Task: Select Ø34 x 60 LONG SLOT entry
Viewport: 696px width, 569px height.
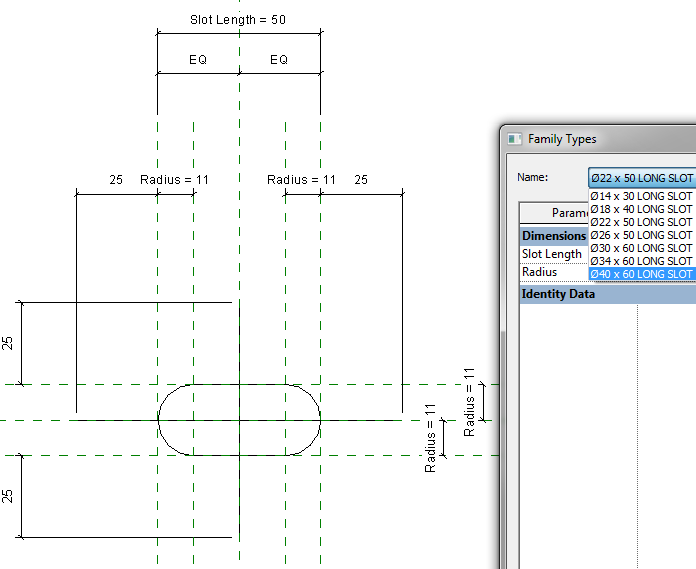Action: 642,261
